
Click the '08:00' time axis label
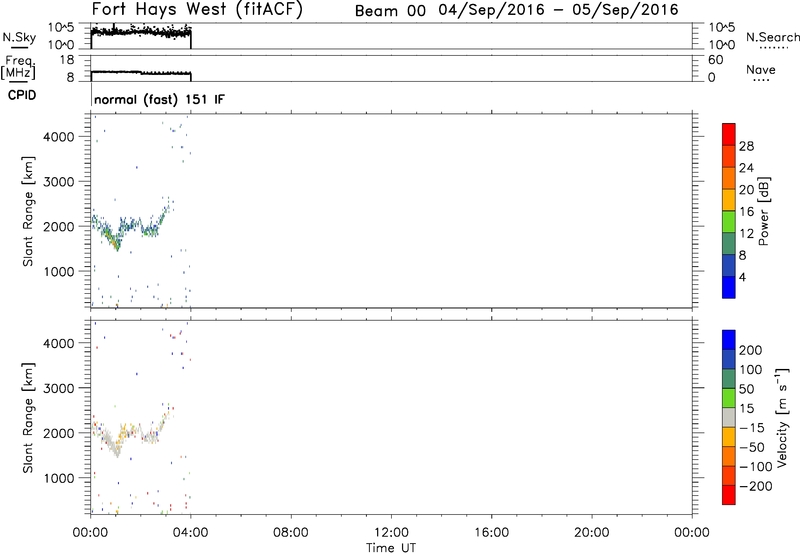(291, 533)
